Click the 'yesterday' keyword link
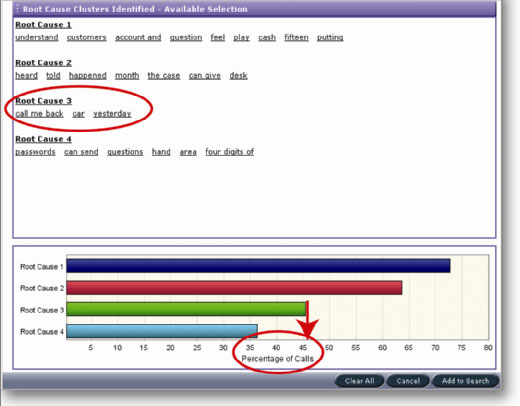 point(112,114)
